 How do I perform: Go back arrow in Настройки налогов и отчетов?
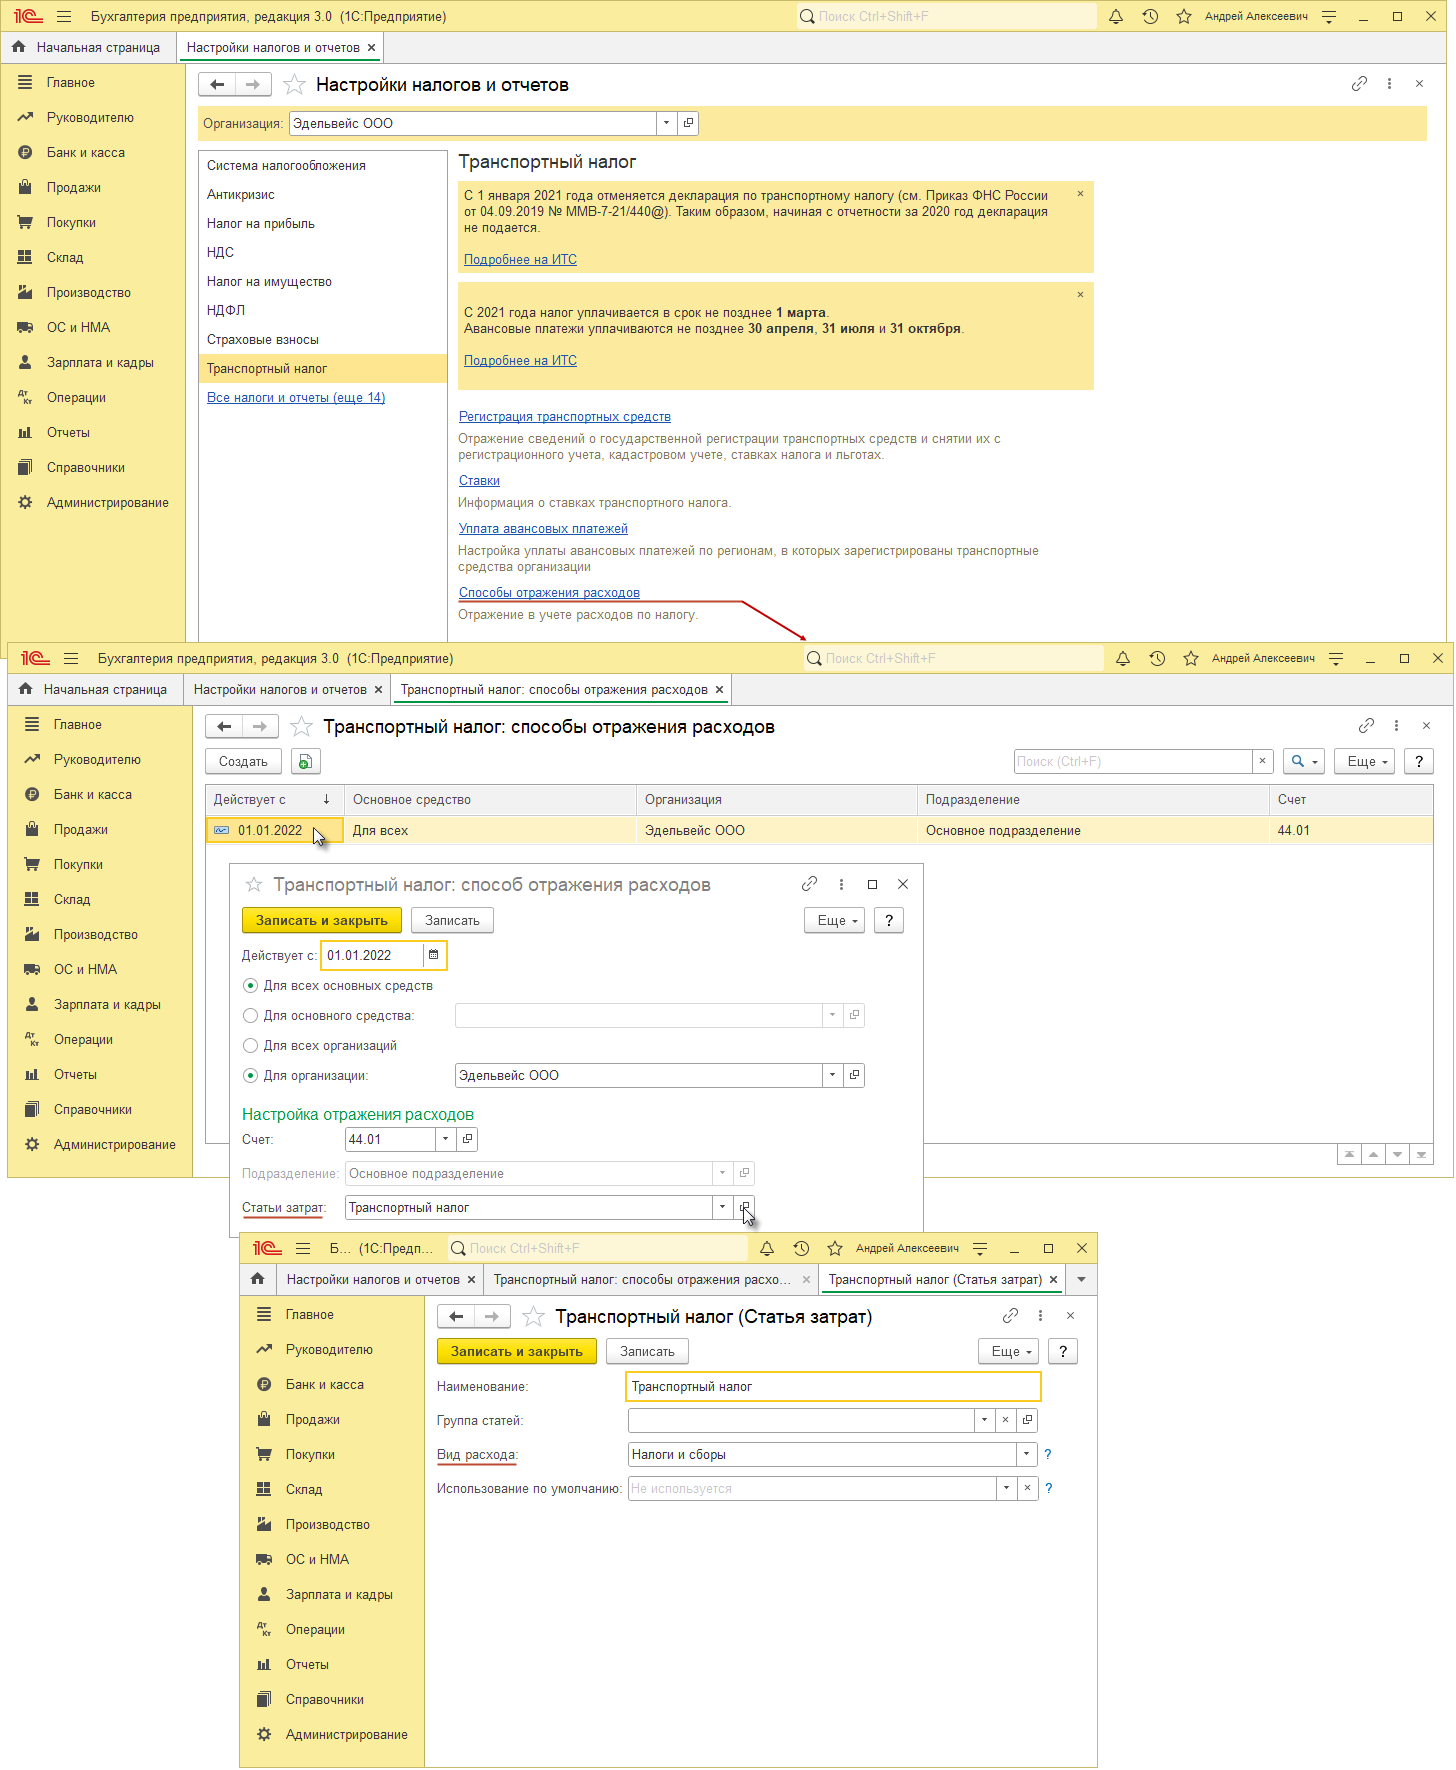pyautogui.click(x=217, y=85)
